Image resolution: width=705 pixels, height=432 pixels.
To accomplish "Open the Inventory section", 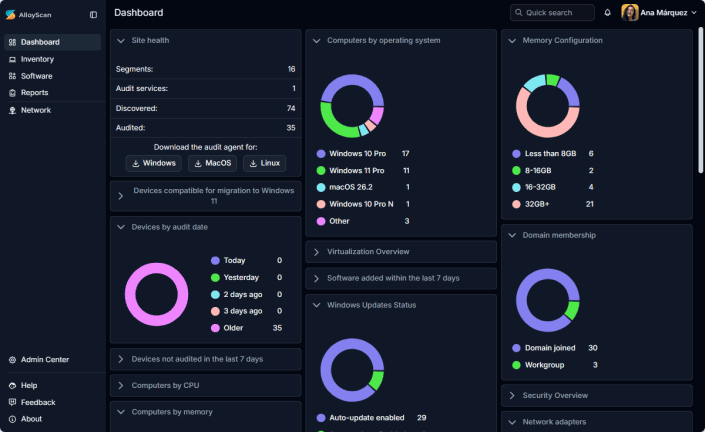I will (52, 59).
